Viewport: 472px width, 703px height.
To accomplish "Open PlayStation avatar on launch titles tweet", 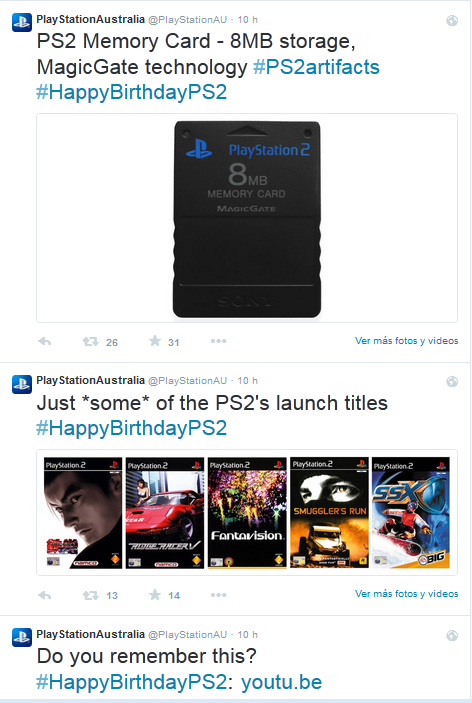I will (22, 384).
